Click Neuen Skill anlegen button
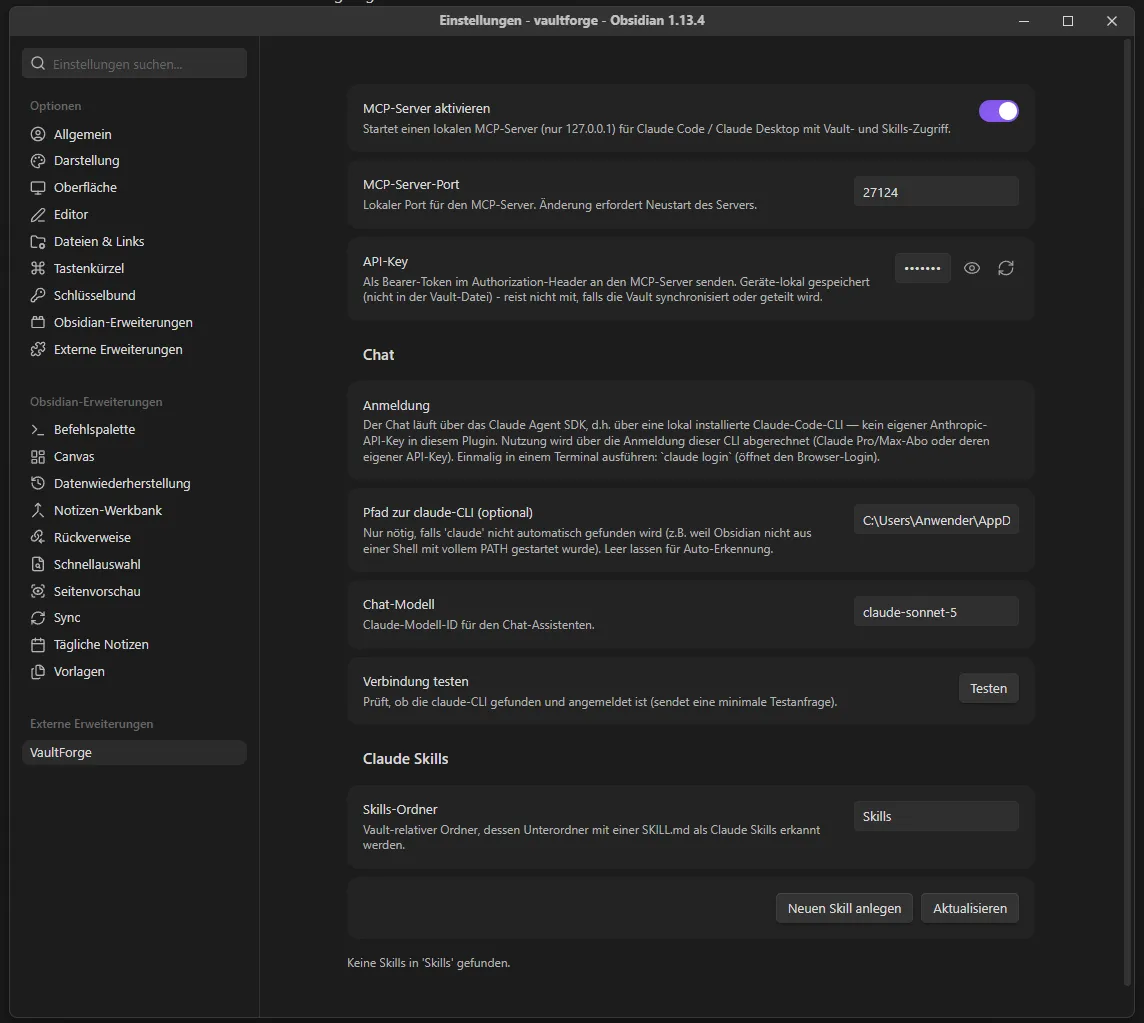 click(x=844, y=908)
